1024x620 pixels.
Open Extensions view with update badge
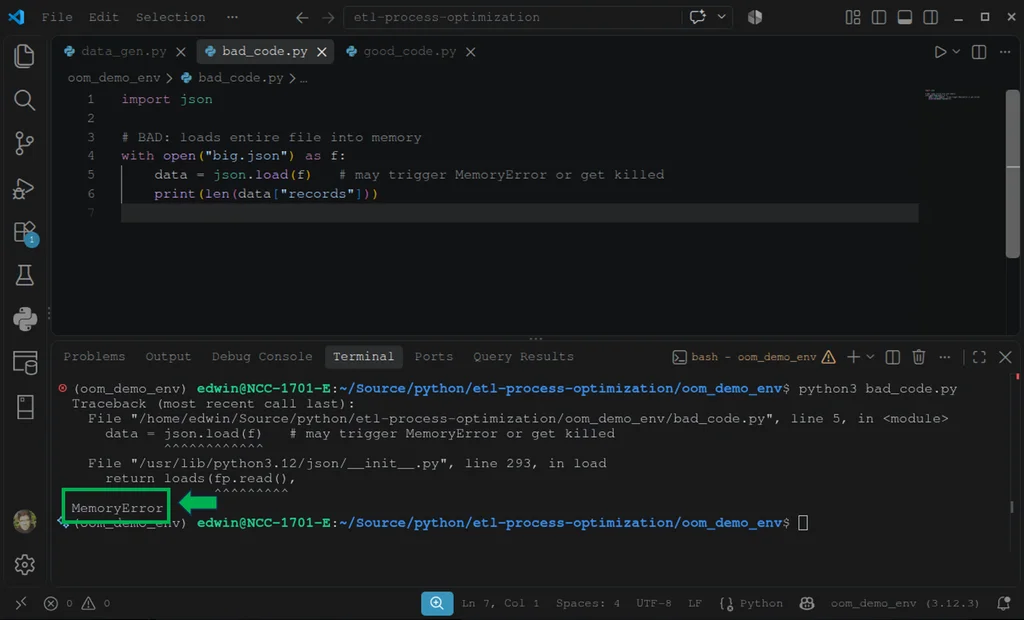(25, 233)
